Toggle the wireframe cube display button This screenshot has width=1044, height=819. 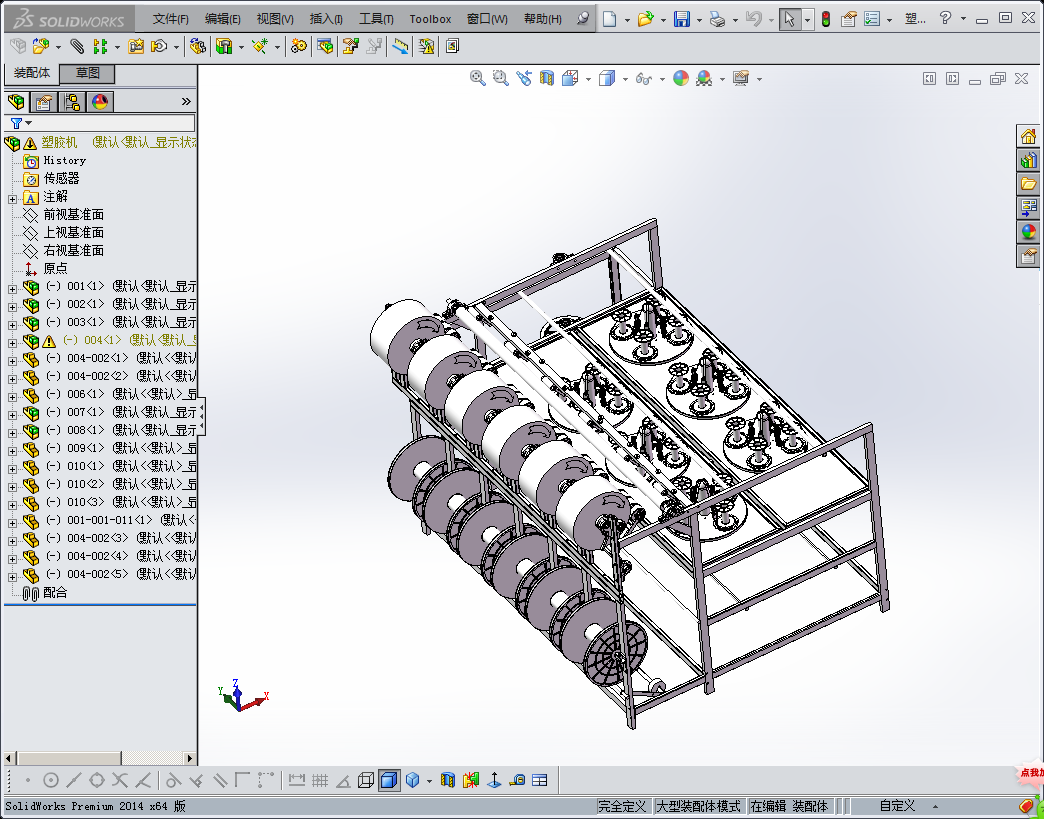pos(366,780)
